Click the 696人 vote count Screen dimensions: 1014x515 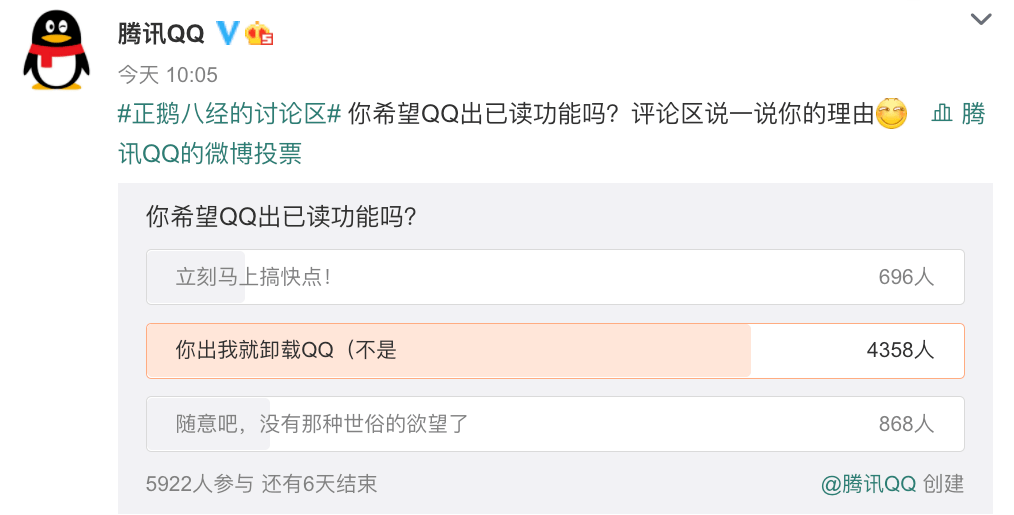[x=906, y=277]
